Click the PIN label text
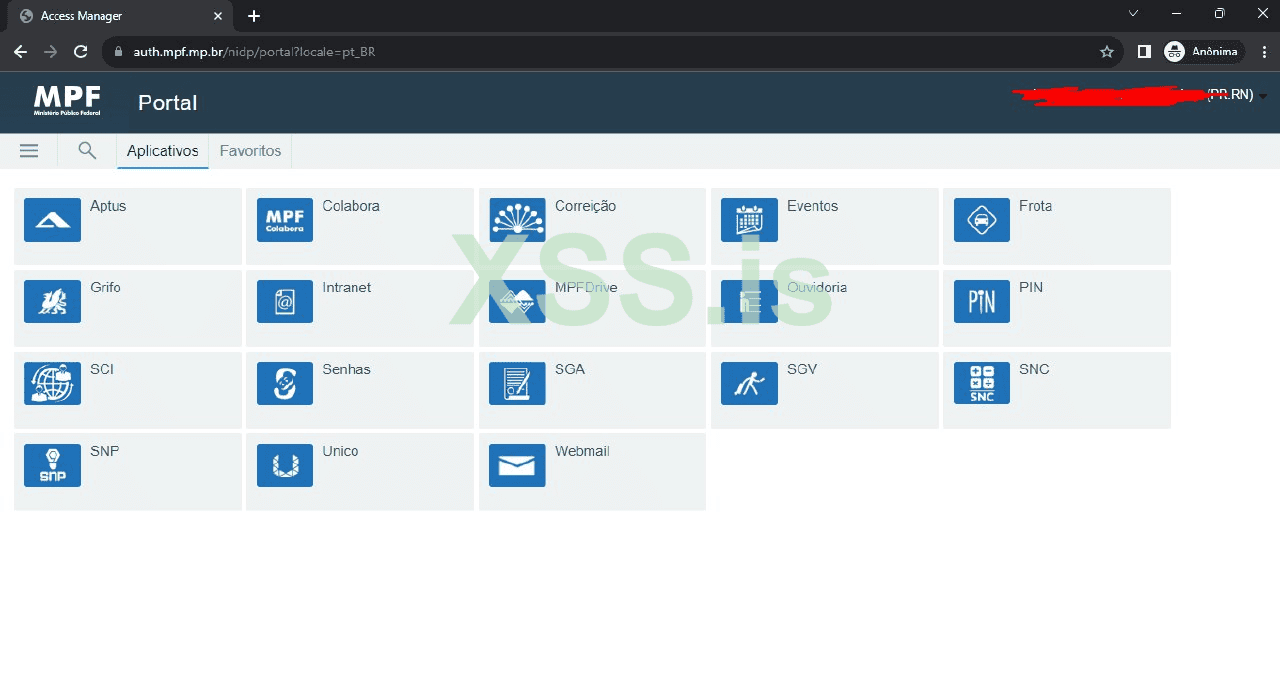Viewport: 1280px width, 675px height. point(1031,287)
